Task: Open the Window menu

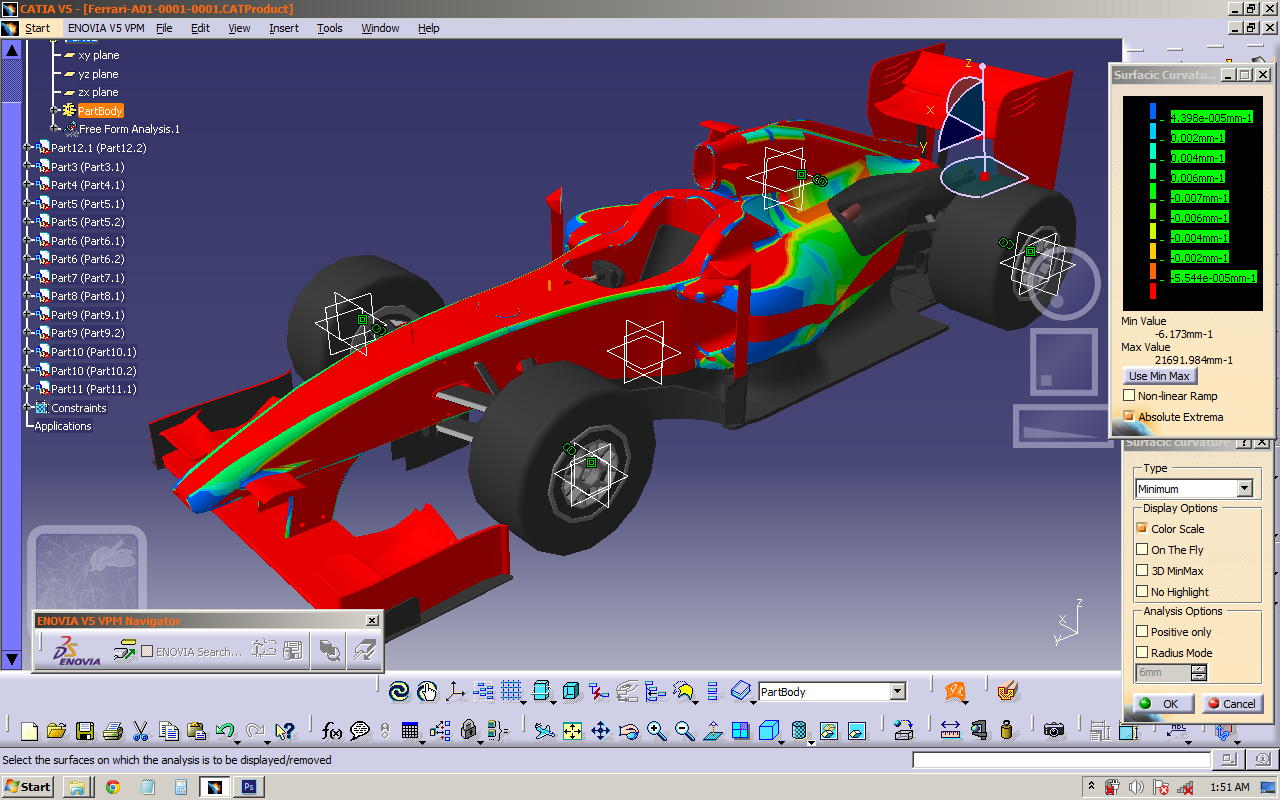Action: click(x=380, y=28)
